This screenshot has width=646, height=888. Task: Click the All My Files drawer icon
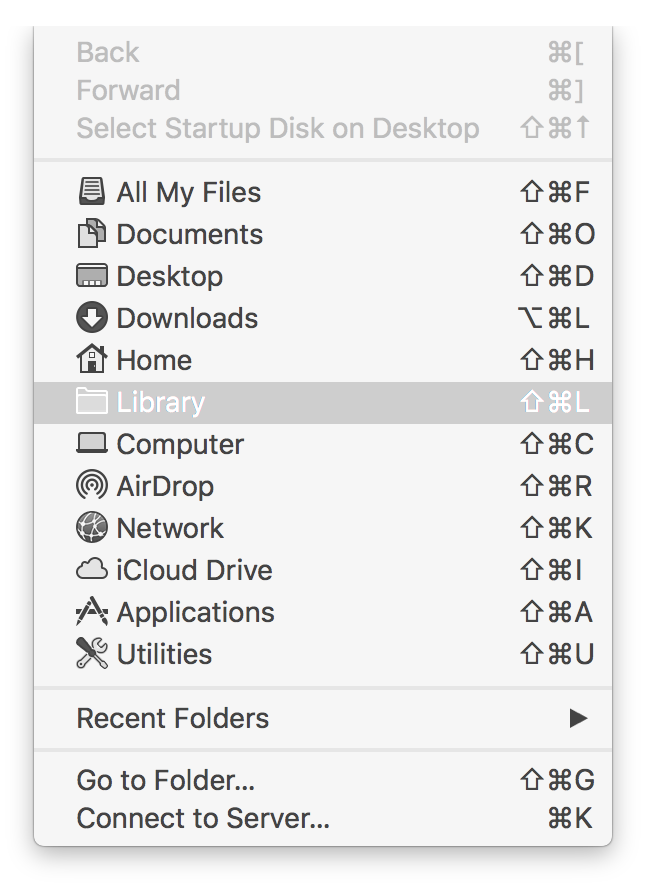pyautogui.click(x=91, y=191)
